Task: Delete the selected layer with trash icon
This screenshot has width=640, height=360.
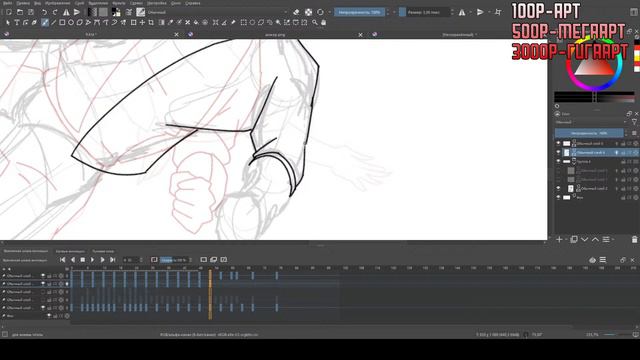Action: (634, 240)
